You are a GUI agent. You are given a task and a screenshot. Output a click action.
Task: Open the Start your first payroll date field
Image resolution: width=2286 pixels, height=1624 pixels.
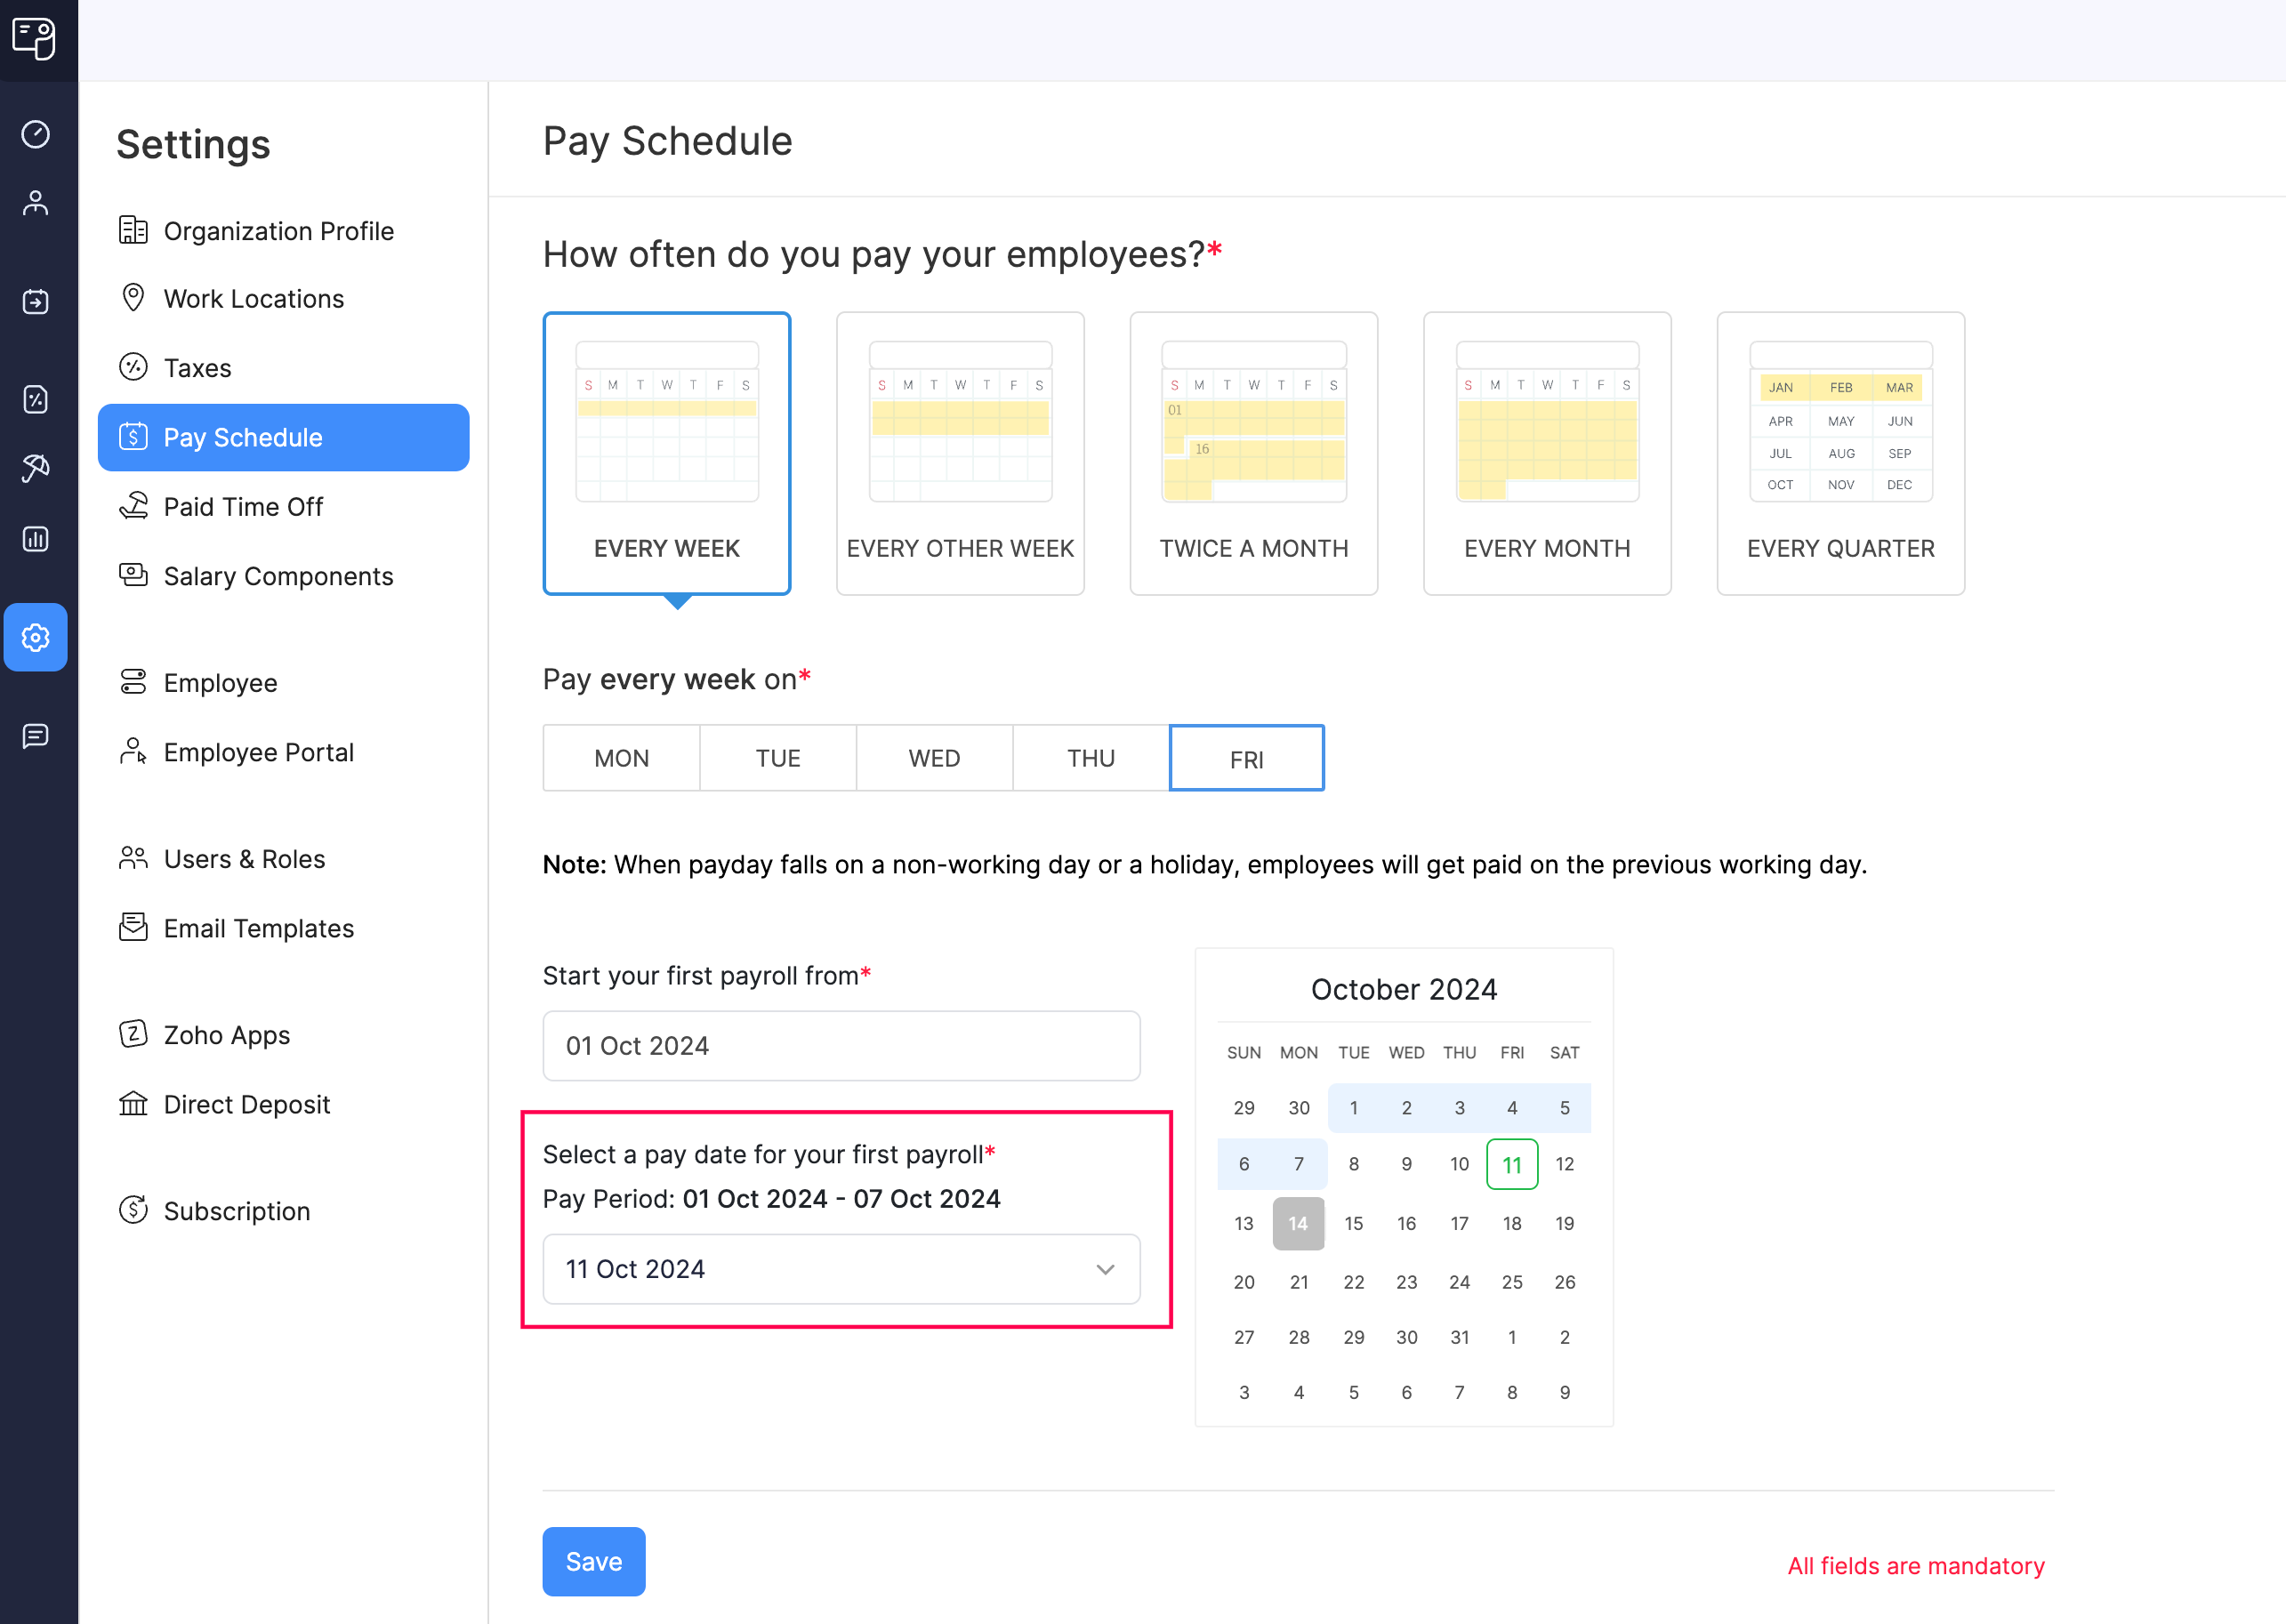(841, 1046)
